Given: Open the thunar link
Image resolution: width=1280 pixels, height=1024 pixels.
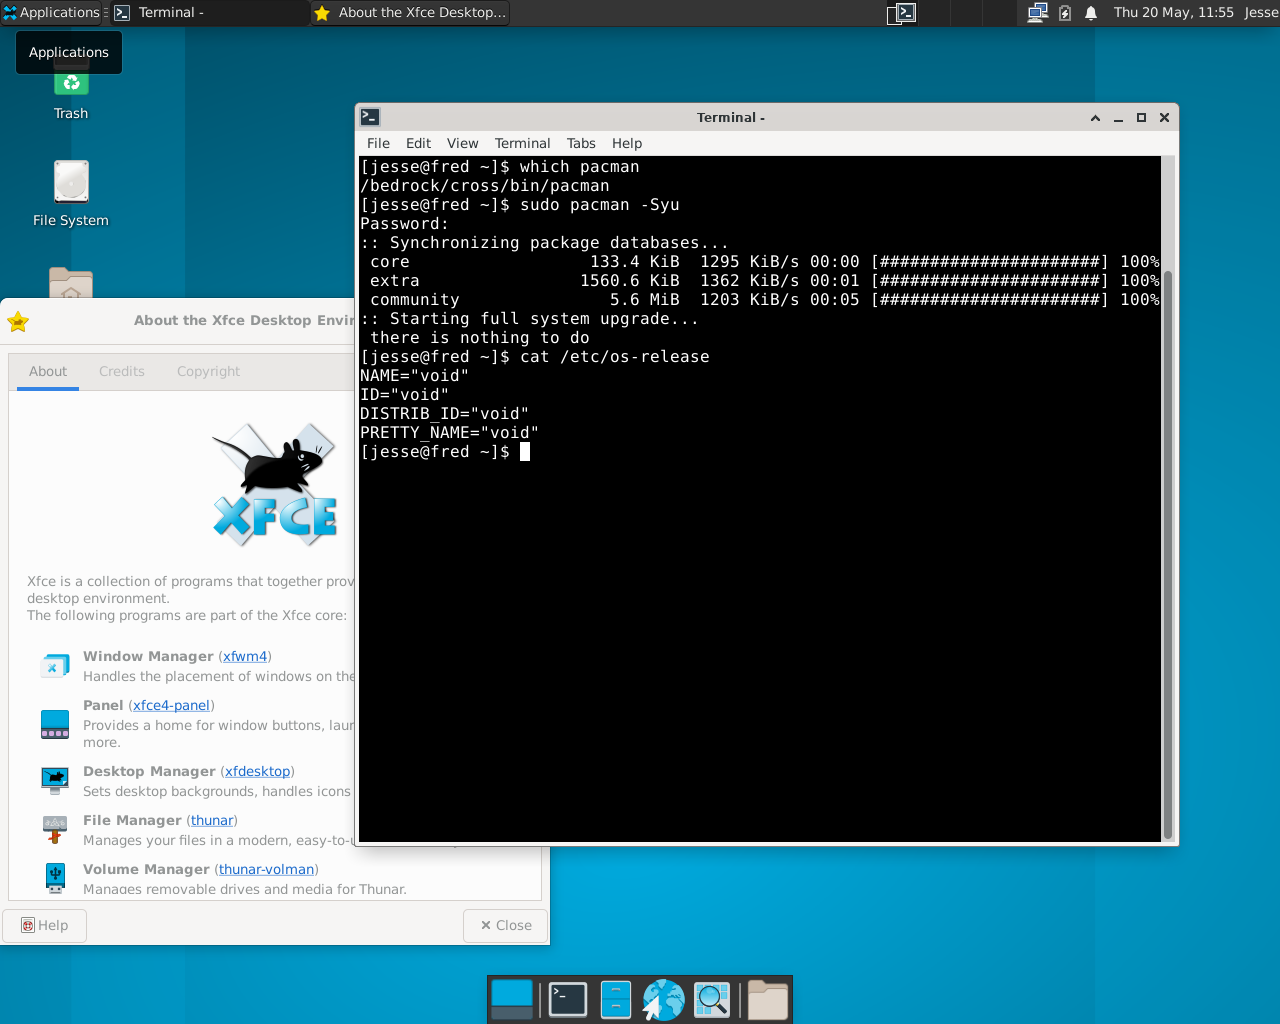Looking at the screenshot, I should click(x=212, y=820).
